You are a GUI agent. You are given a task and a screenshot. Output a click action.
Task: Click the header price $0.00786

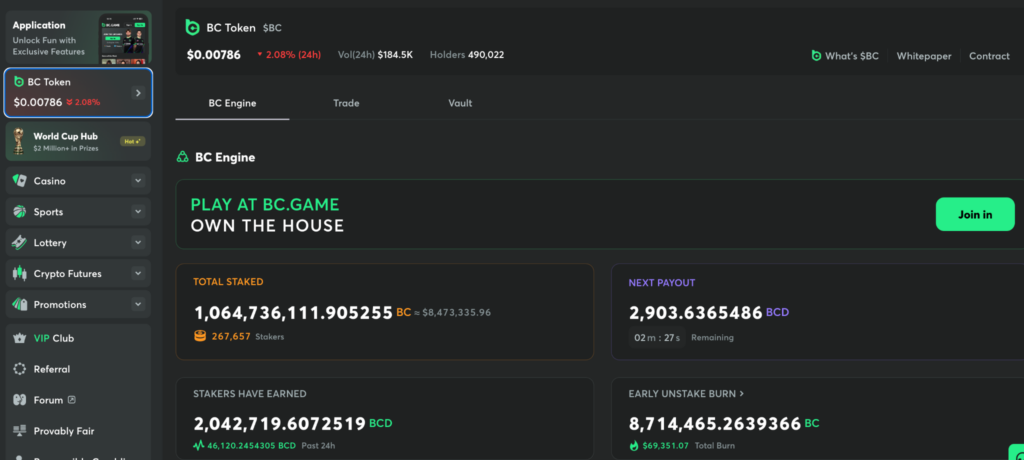click(214, 55)
